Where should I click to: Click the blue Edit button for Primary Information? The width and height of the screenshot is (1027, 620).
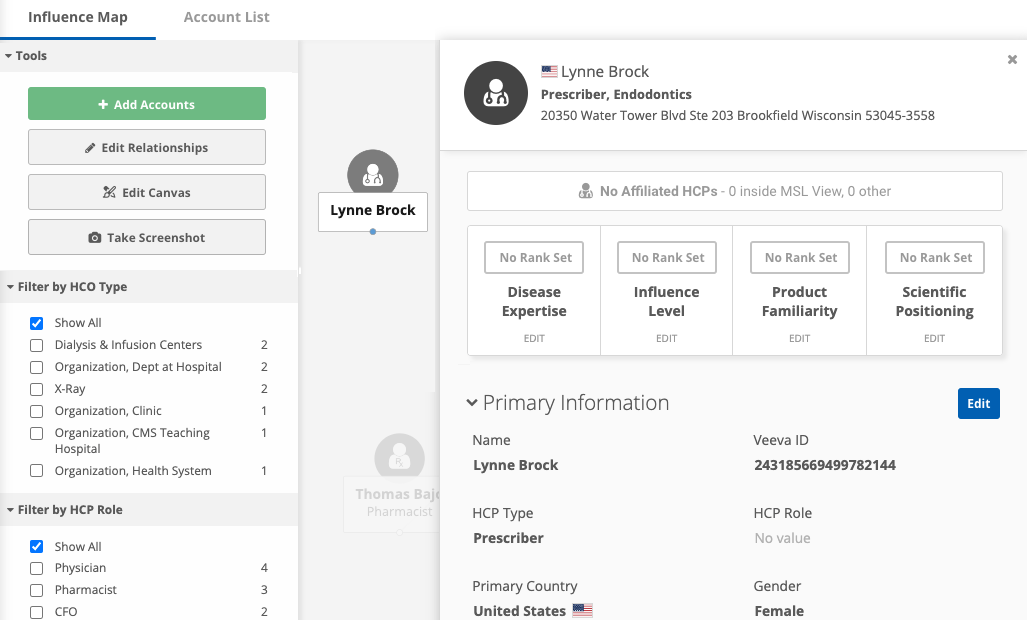pos(978,403)
